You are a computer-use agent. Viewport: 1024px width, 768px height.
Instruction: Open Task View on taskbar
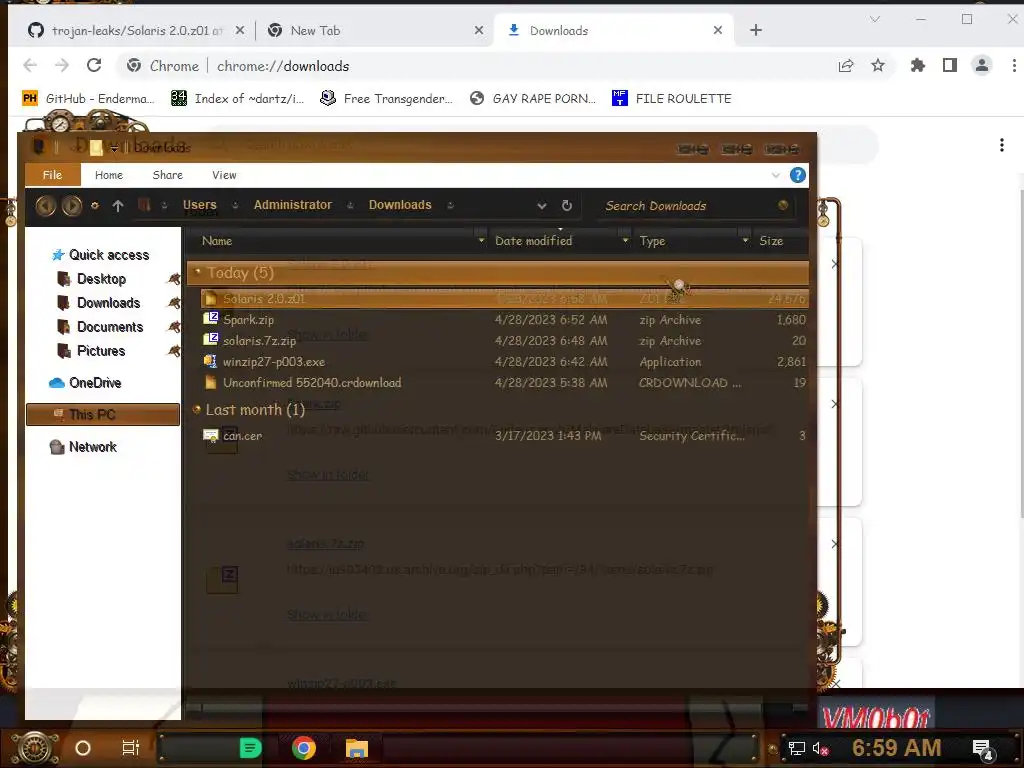[131, 748]
